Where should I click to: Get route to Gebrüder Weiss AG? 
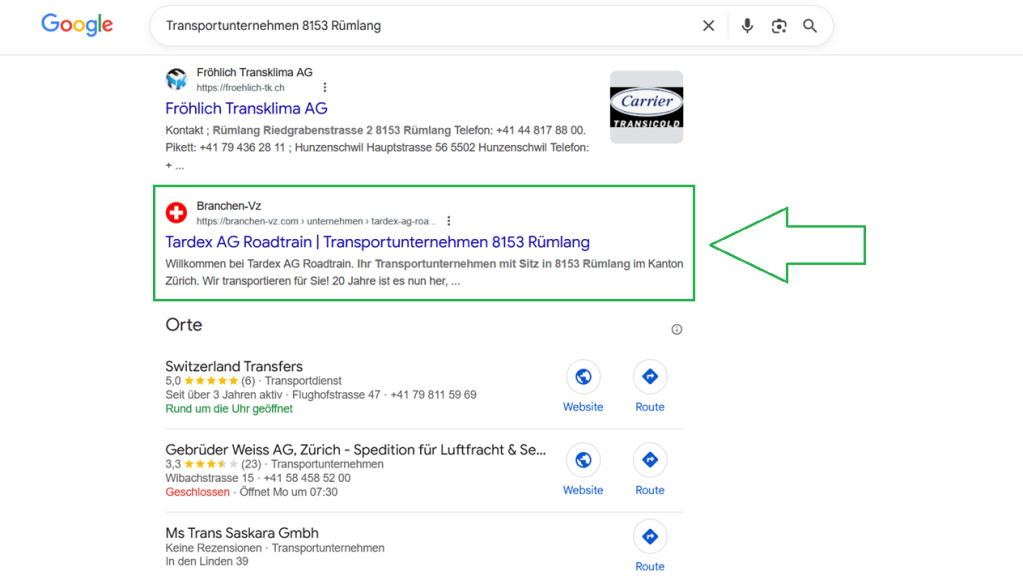point(650,460)
